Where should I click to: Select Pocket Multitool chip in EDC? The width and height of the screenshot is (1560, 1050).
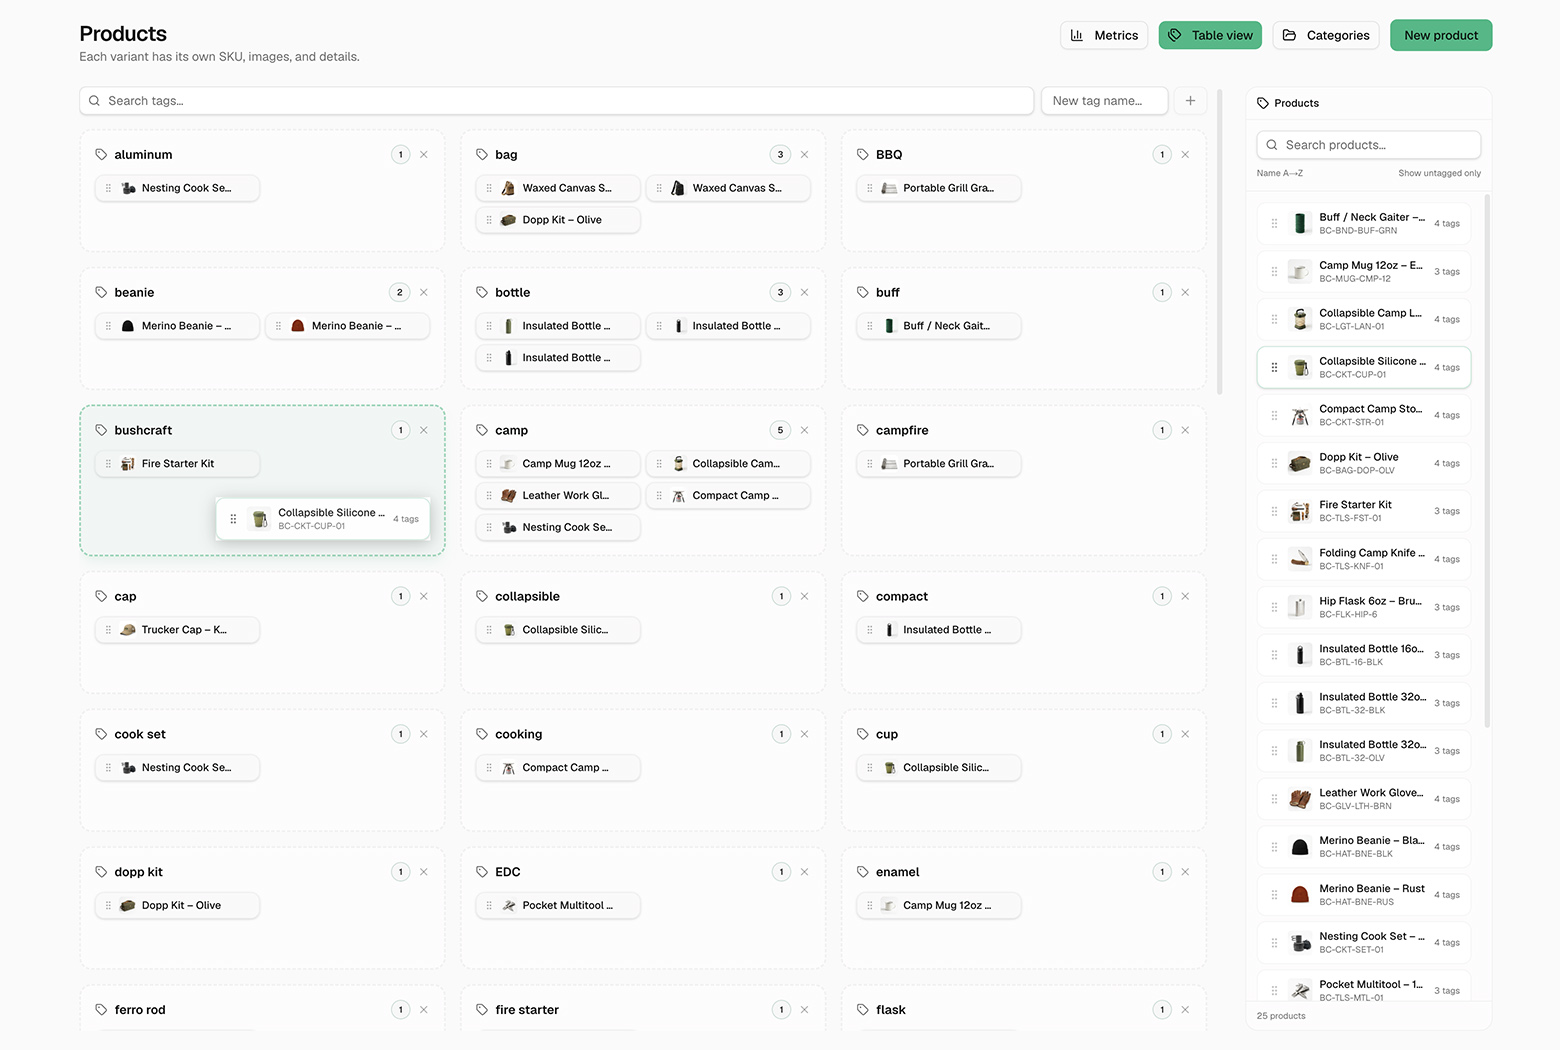[x=558, y=906]
